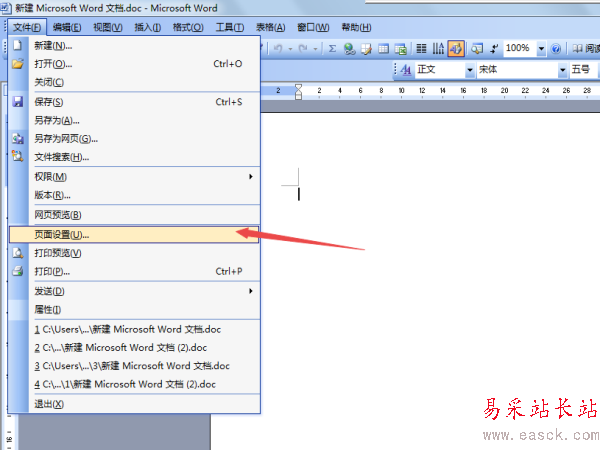The image size is (600, 450).
Task: Open the 帮助(H) menu
Action: 356,28
